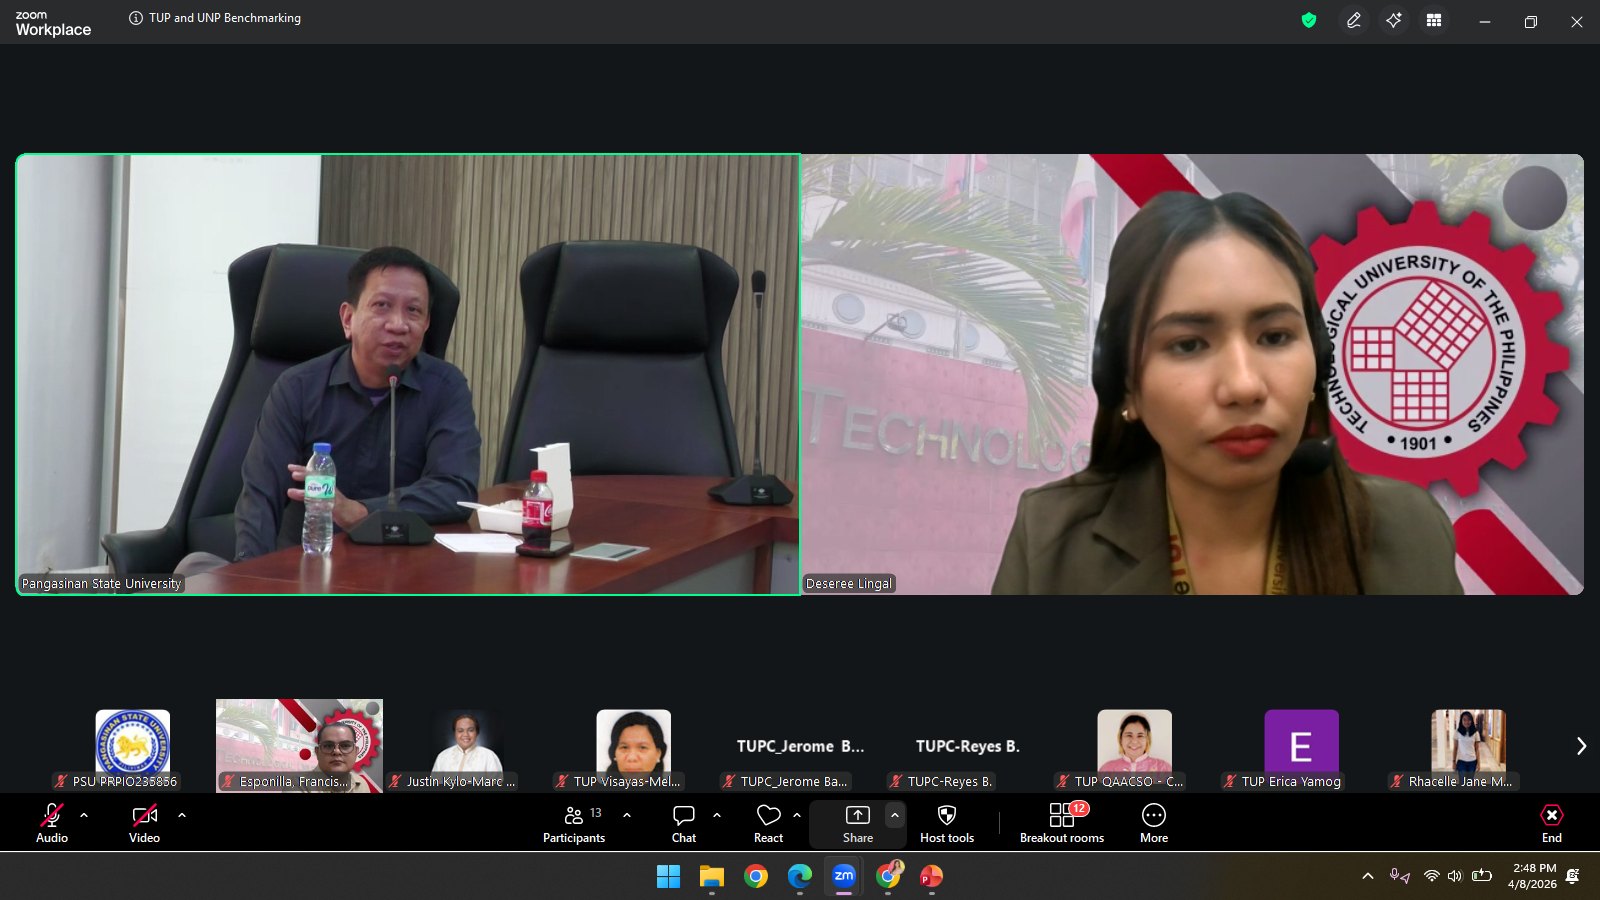Show meeting info for TUP and UNP Benchmarking
This screenshot has width=1600, height=900.
tap(136, 18)
